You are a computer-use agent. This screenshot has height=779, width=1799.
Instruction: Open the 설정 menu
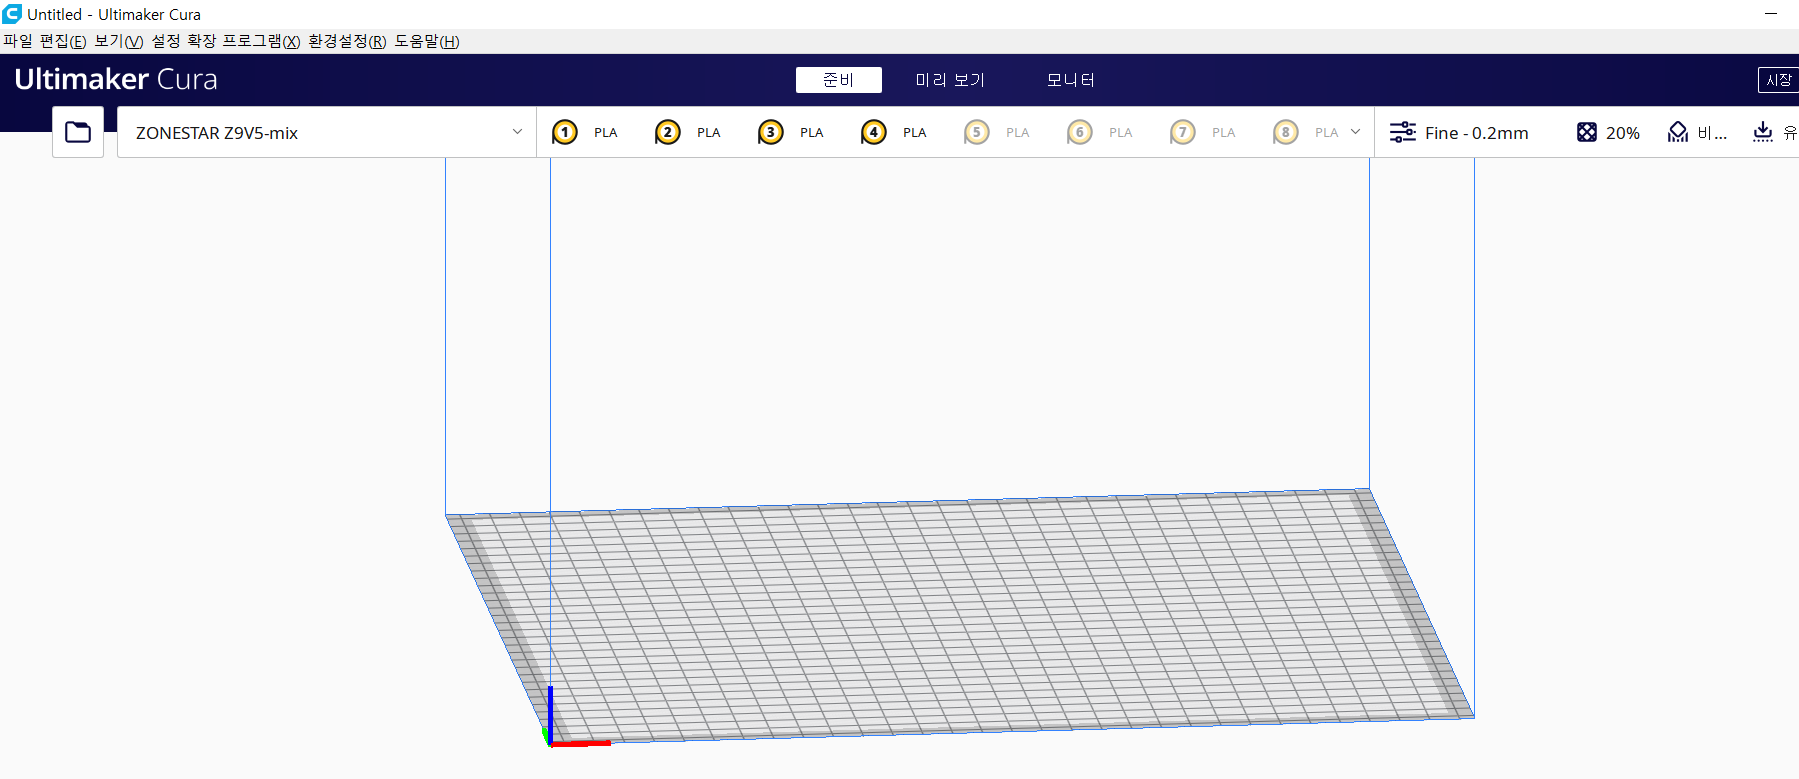[x=166, y=41]
